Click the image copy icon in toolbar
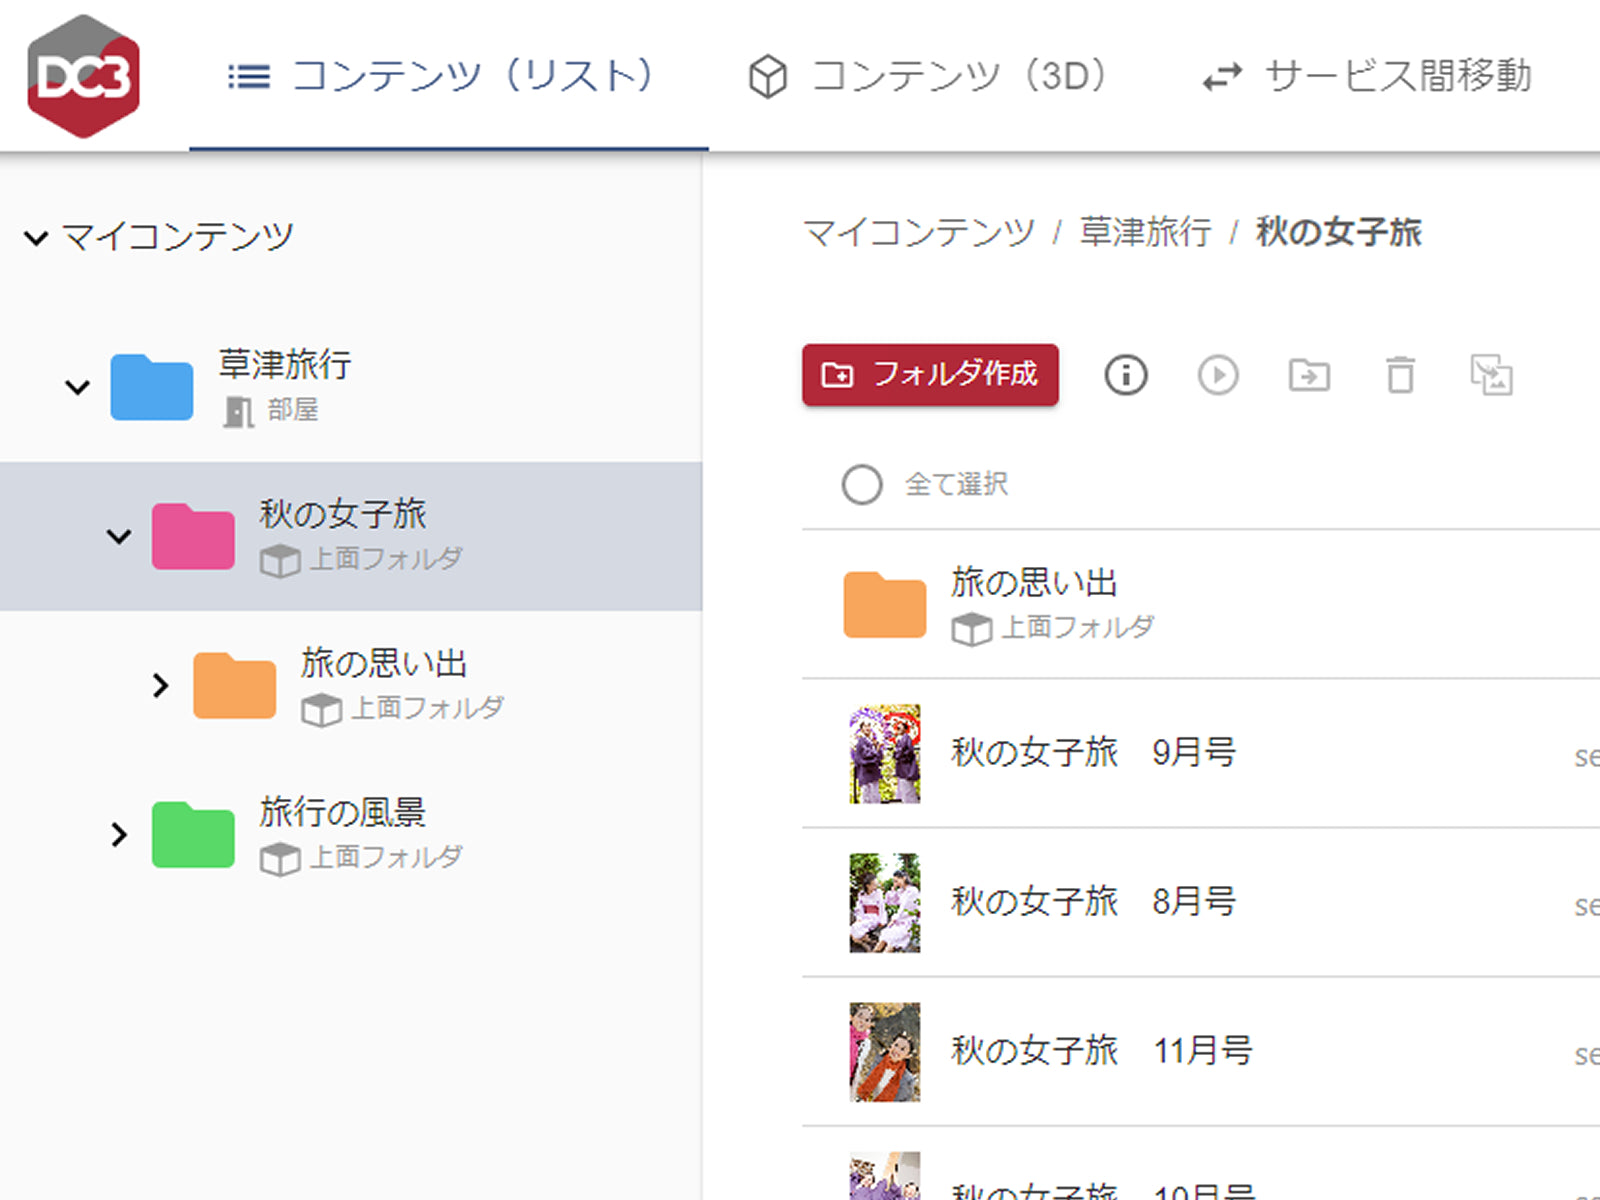Screen dimensions: 1600x1200 coord(1491,376)
